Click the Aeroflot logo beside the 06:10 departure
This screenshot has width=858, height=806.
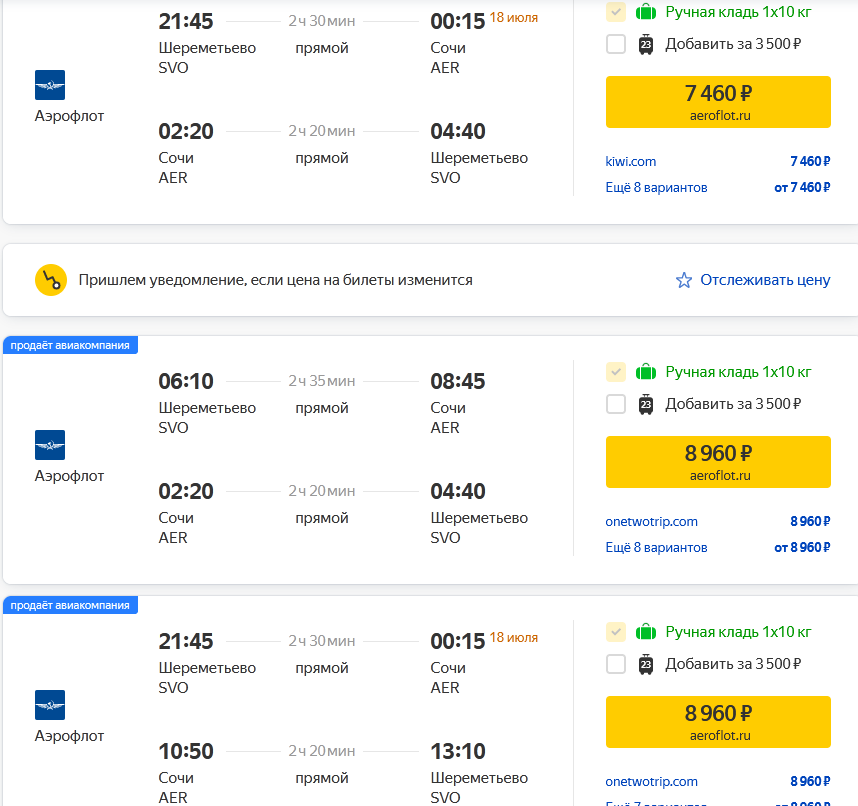50,445
